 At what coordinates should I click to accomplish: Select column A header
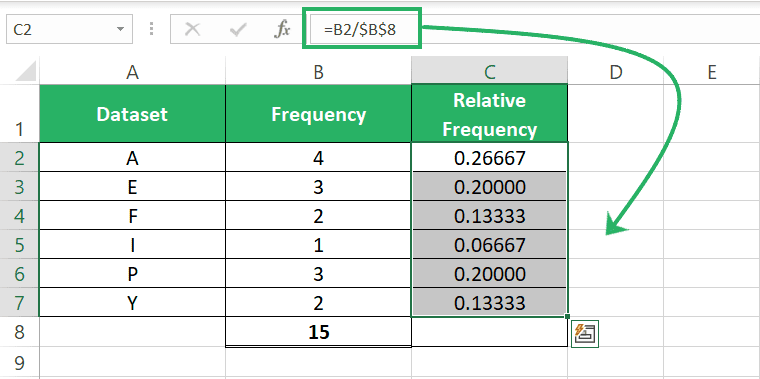(132, 72)
